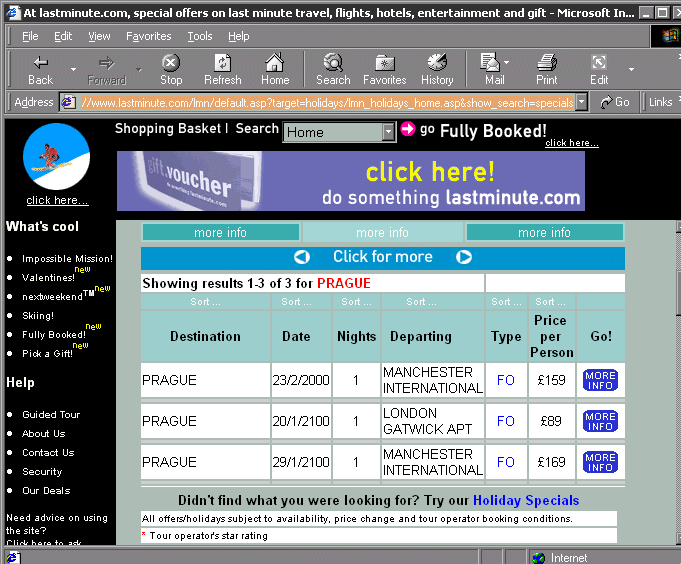Open Skiing! sidebar link

point(38,316)
